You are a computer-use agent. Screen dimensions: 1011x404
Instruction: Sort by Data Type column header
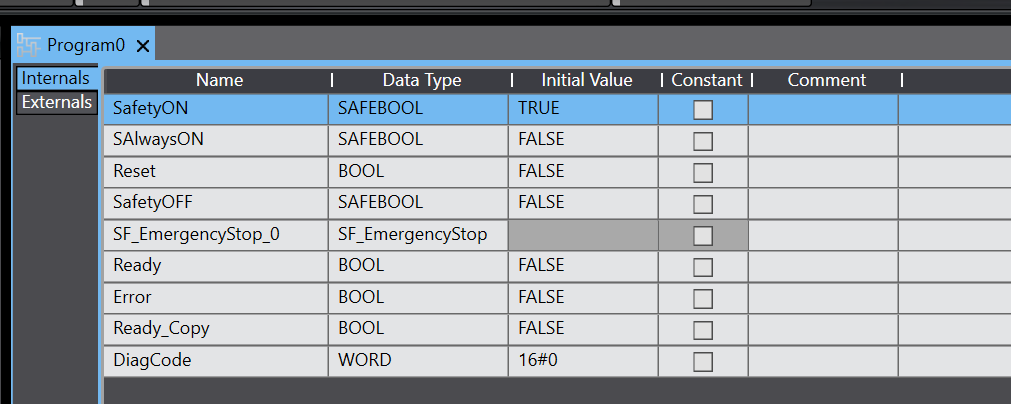click(422, 80)
